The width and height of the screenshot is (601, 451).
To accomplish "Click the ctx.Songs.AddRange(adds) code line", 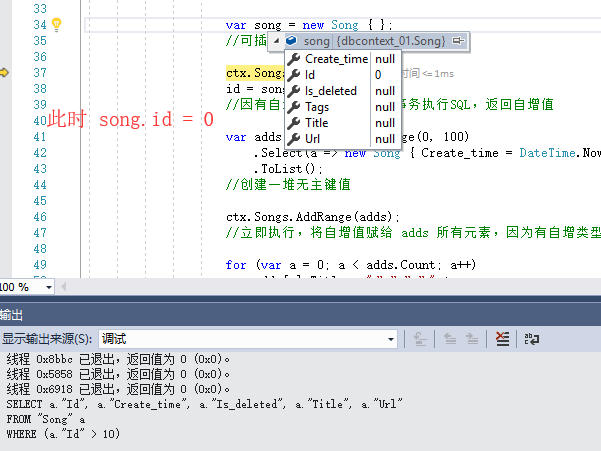I will [x=312, y=217].
